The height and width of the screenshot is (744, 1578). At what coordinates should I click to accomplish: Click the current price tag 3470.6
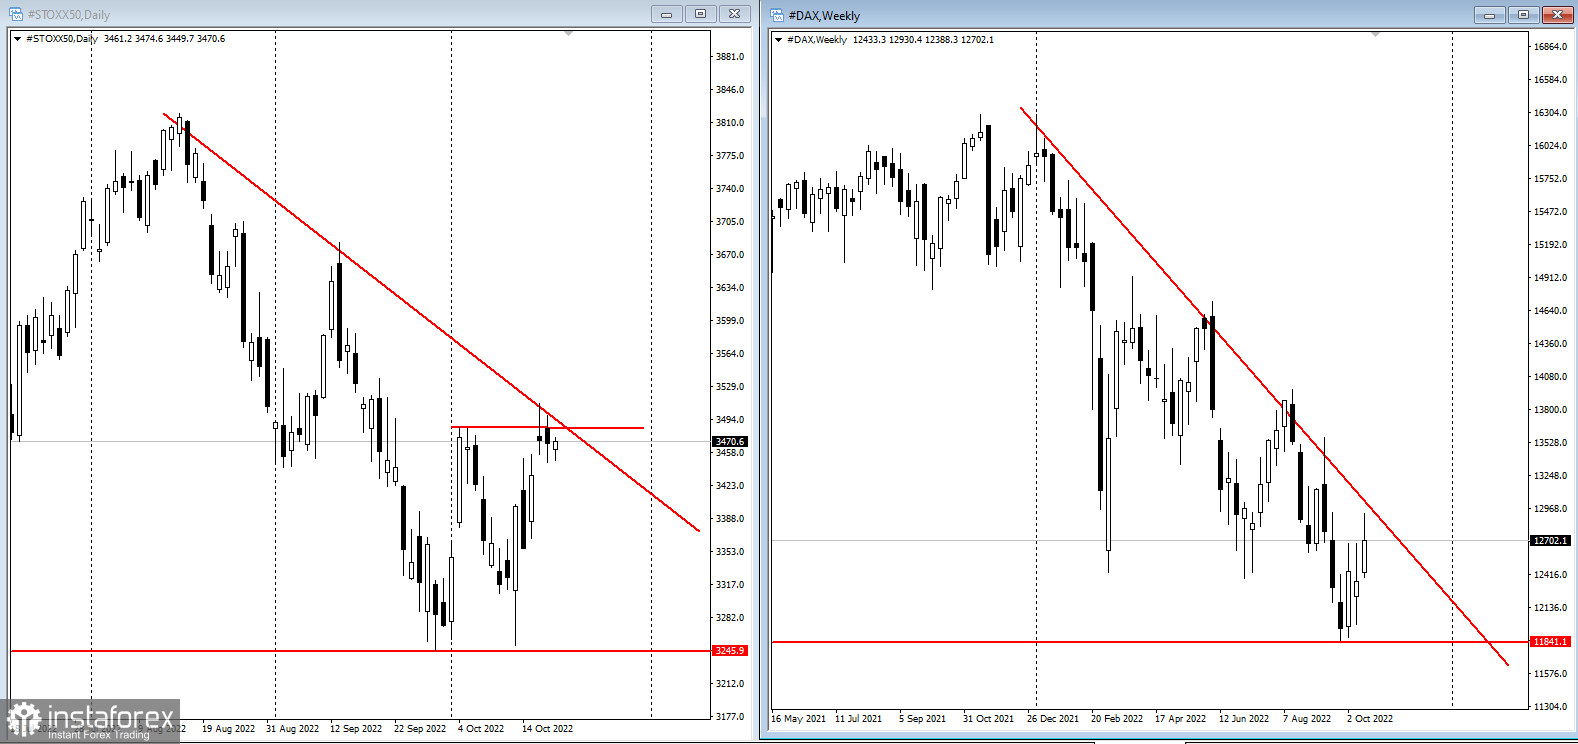coord(729,441)
